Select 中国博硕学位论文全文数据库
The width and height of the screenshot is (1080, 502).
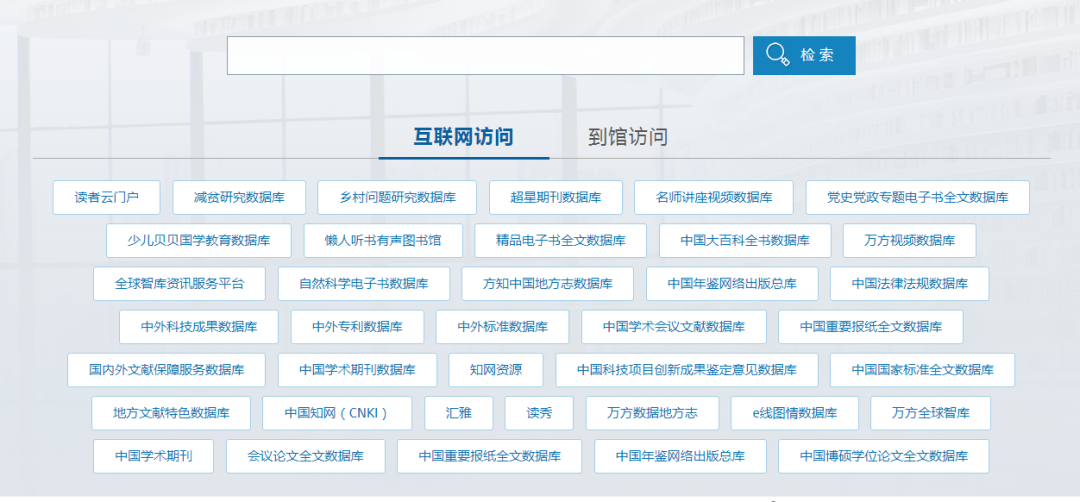[884, 456]
